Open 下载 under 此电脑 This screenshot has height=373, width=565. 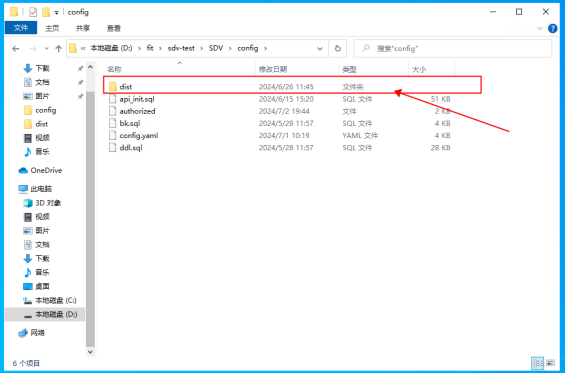[x=43, y=258]
